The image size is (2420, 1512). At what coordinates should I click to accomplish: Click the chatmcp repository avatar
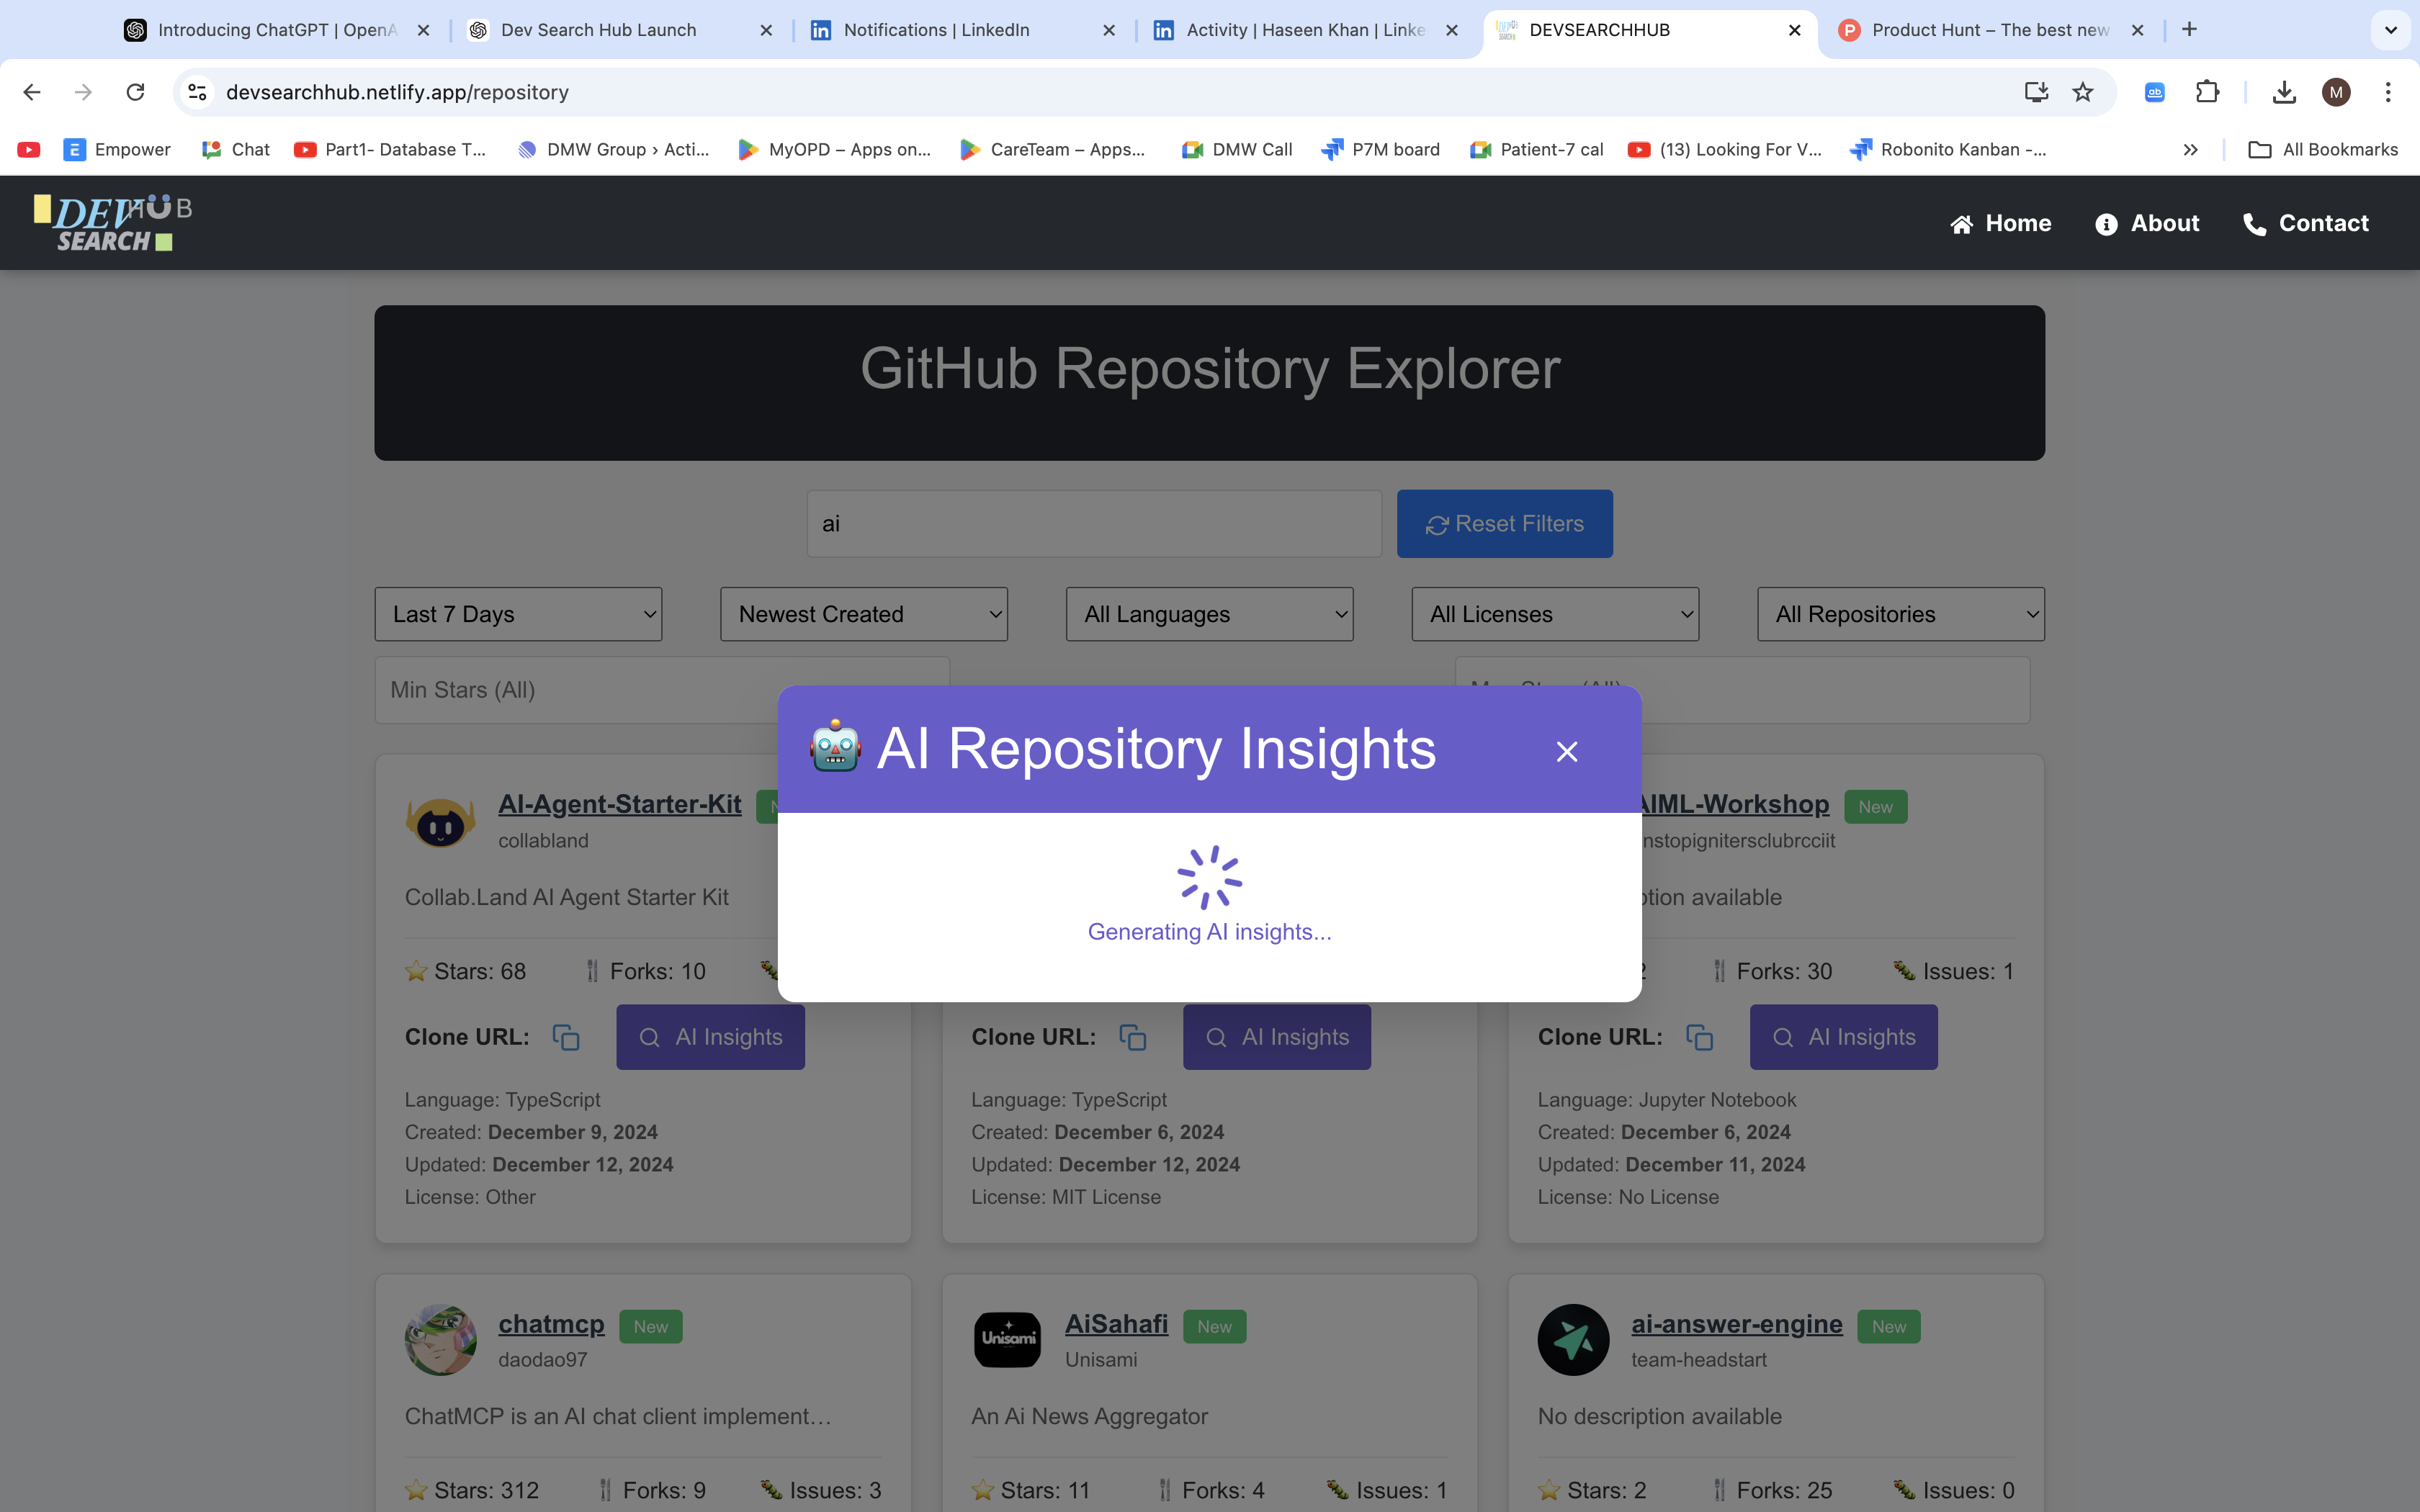[x=440, y=1339]
